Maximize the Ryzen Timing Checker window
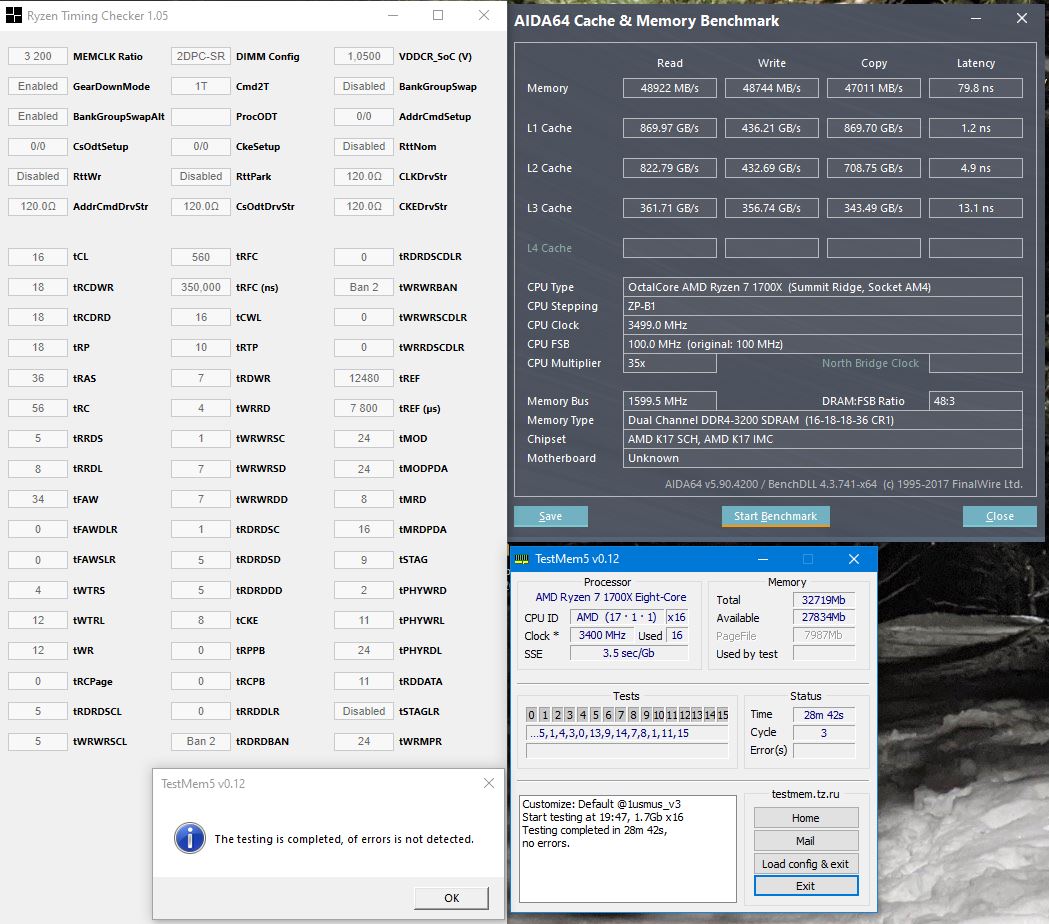 coord(438,15)
